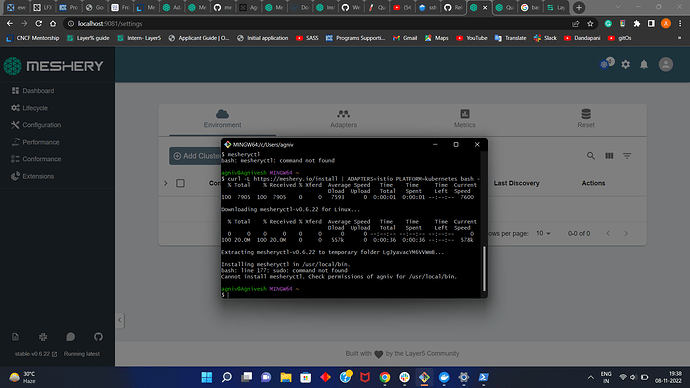Open weather widget on taskbar

[x=23, y=377]
